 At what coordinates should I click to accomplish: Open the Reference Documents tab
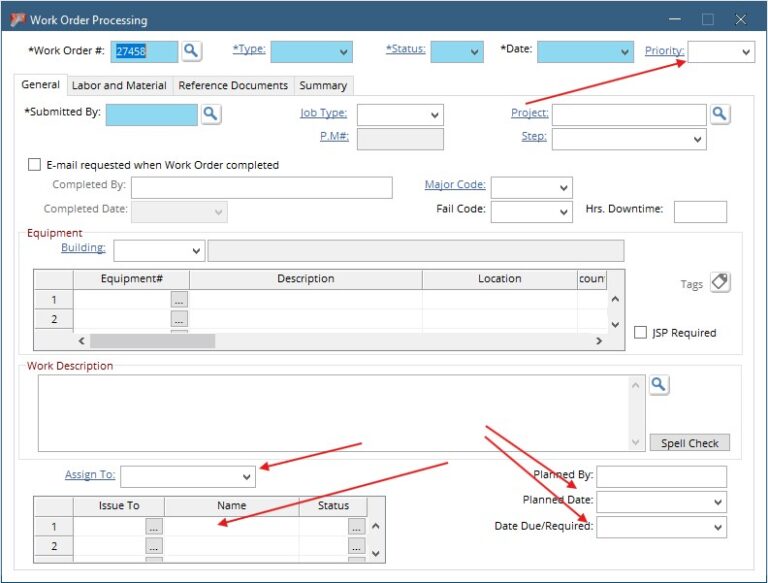click(233, 85)
